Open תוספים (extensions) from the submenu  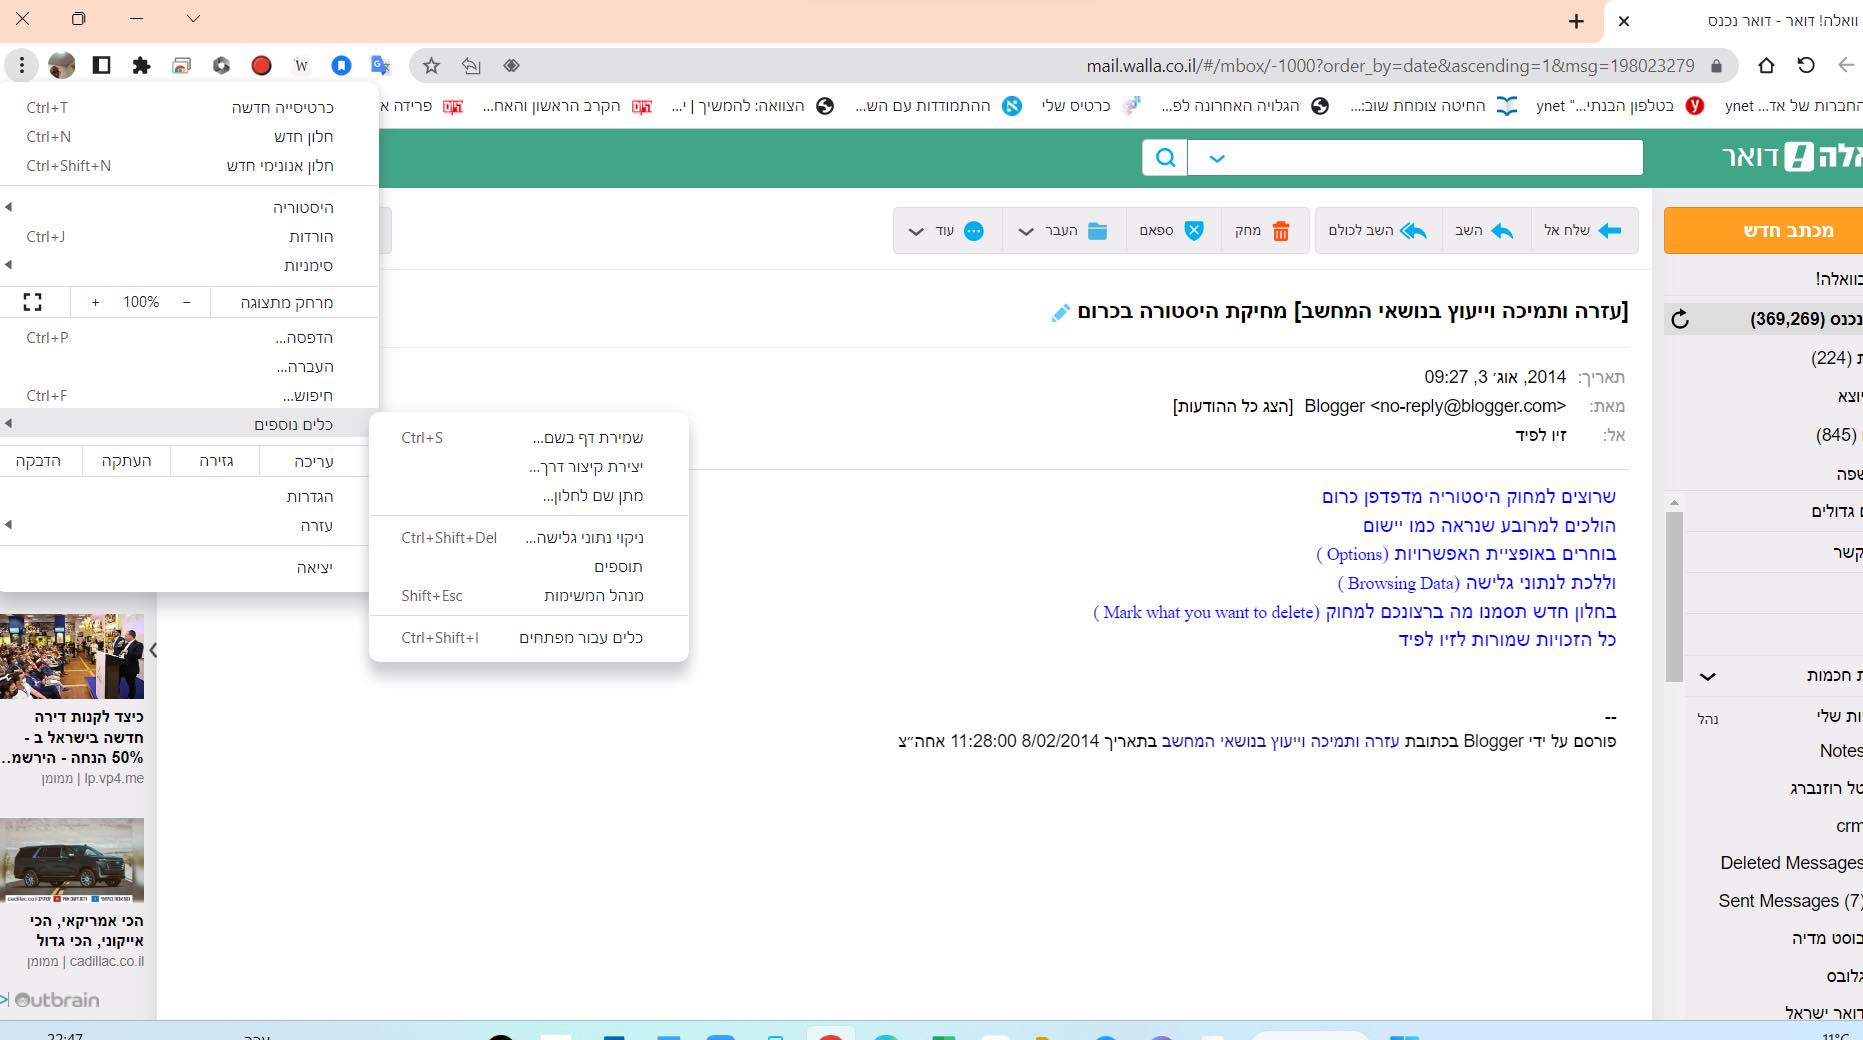pyautogui.click(x=617, y=567)
